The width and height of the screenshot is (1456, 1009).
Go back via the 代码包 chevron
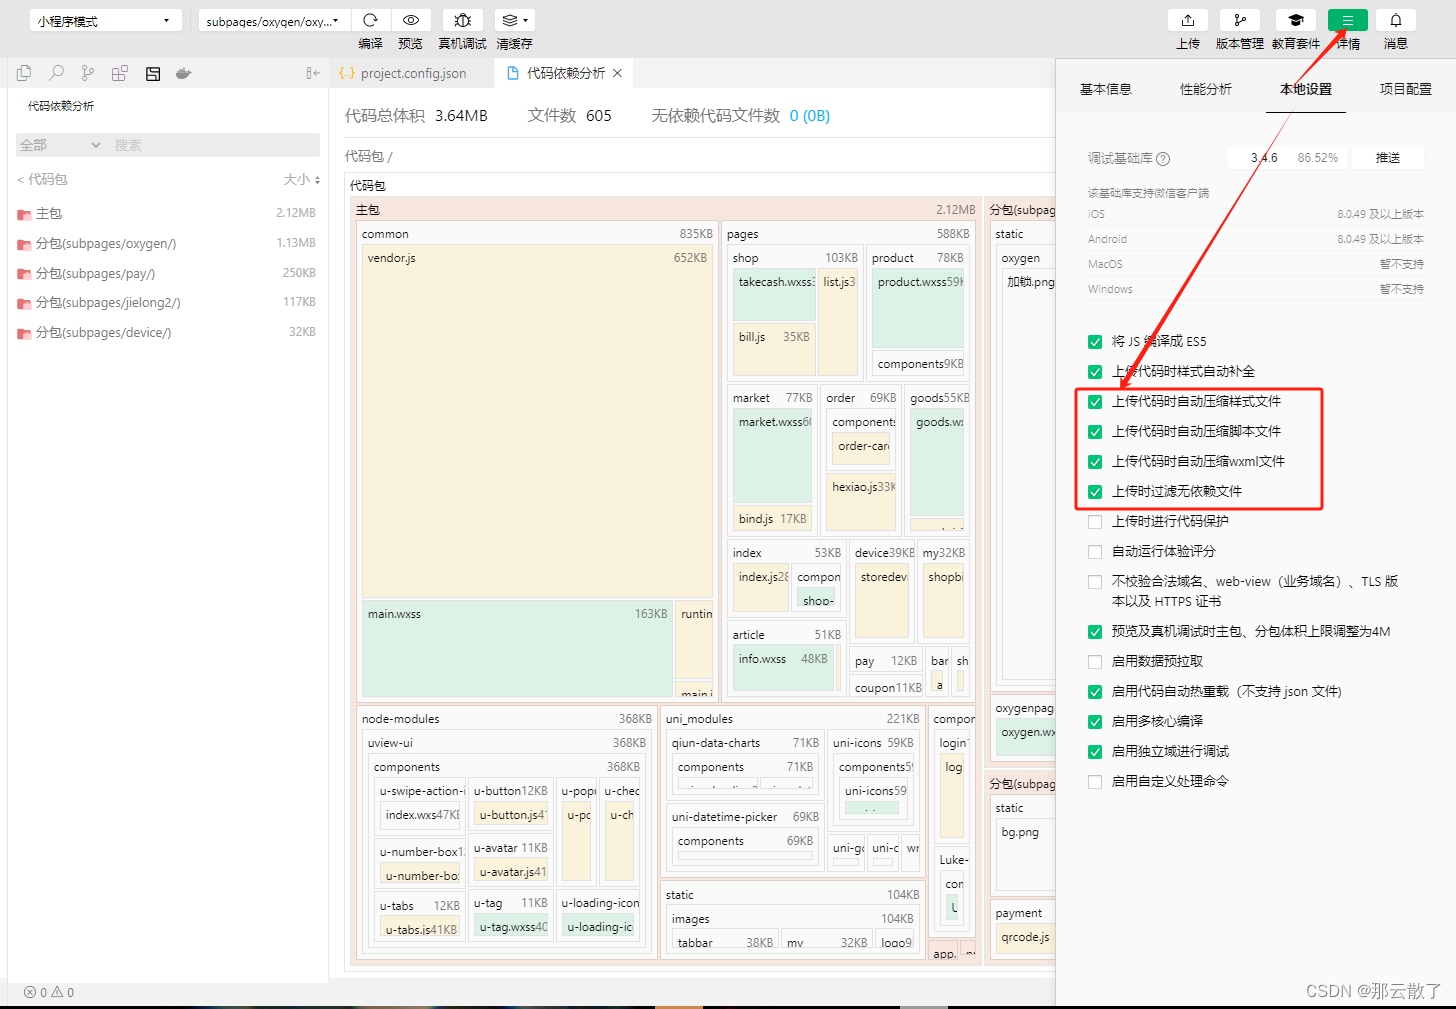20,180
